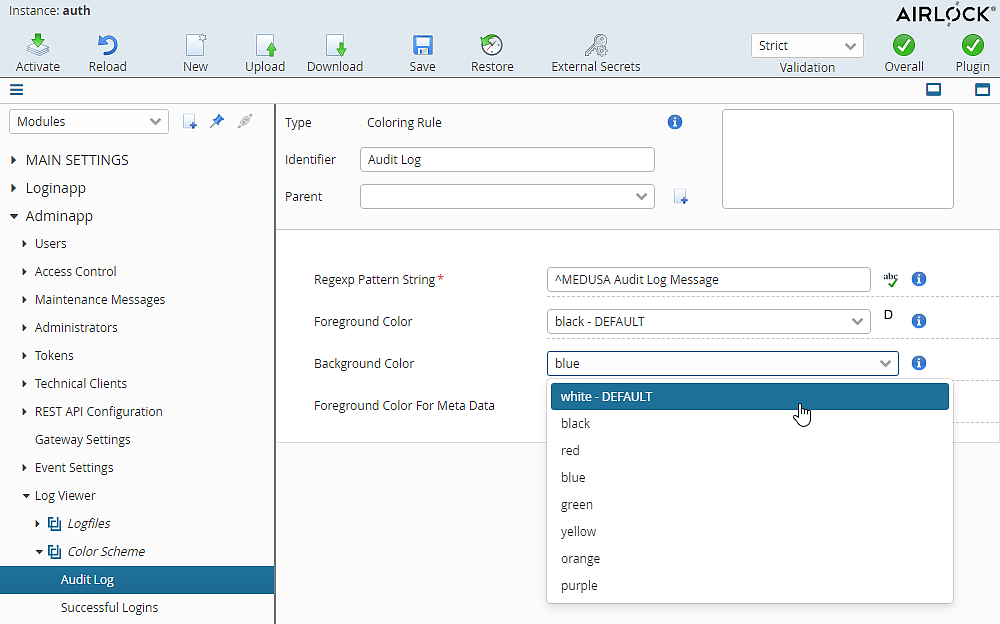The width and height of the screenshot is (1000, 624).
Task: Click the Regexp Pattern String field
Action: tap(709, 279)
